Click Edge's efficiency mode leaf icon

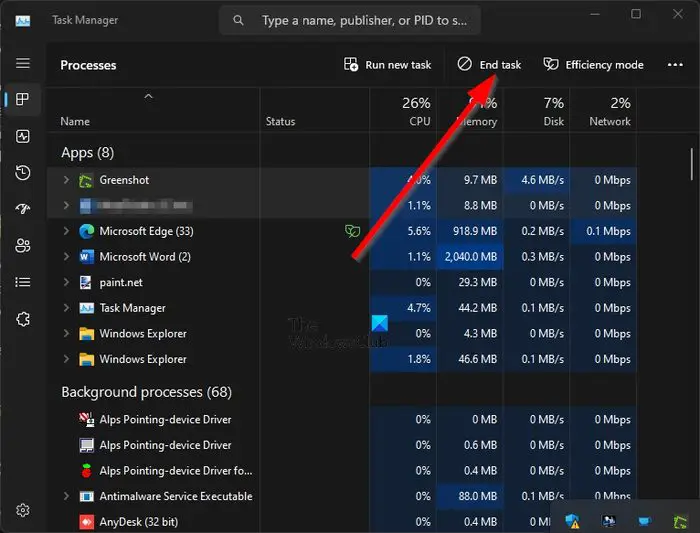[x=352, y=231]
